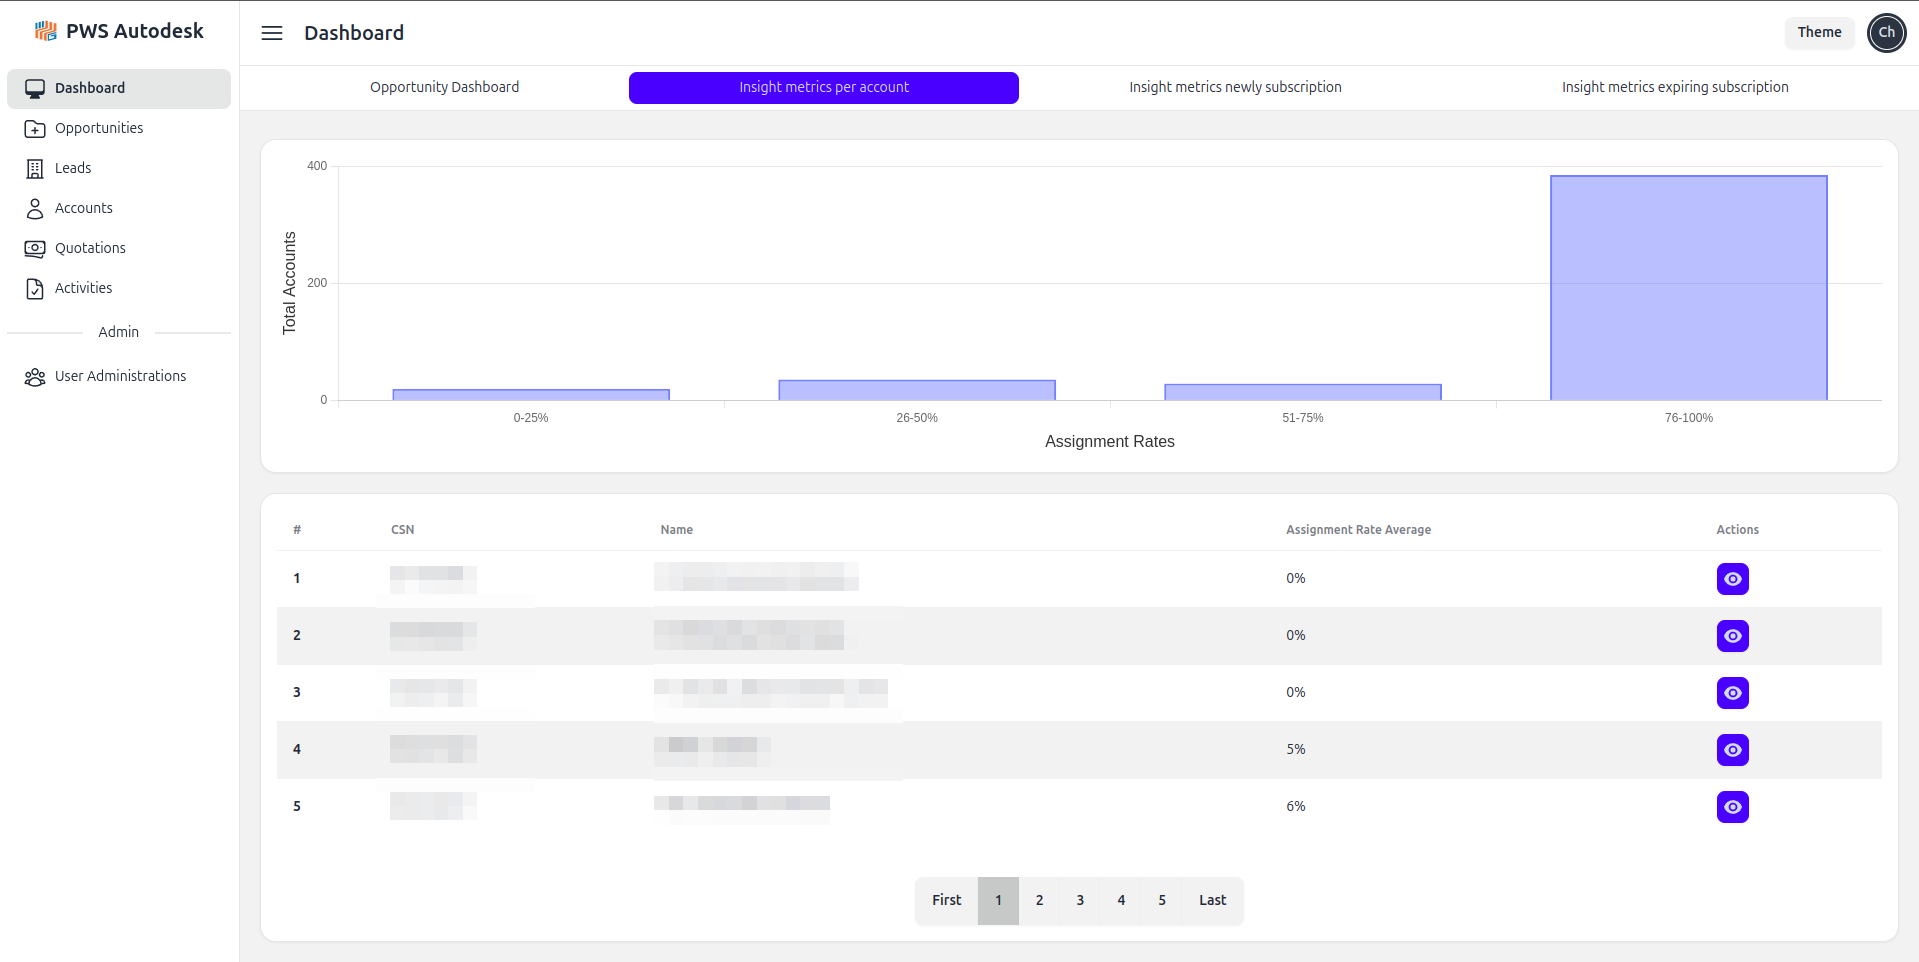Screen dimensions: 1919x962
Task: Select the Accounts sidebar item
Action: tap(84, 208)
